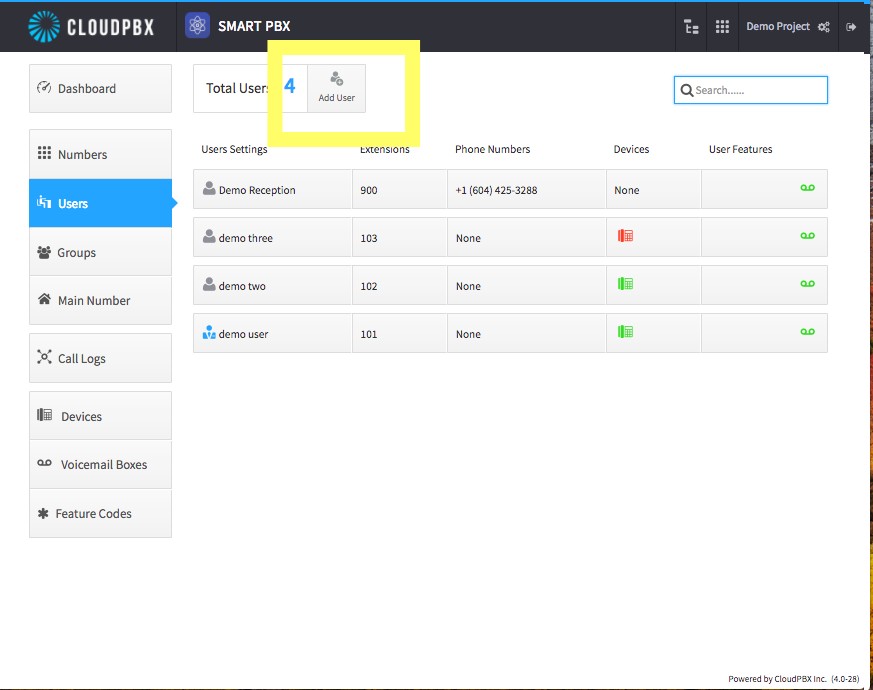Viewport: 873px width, 690px height.
Task: Open voicemail feature icon for Demo Reception
Action: click(807, 188)
